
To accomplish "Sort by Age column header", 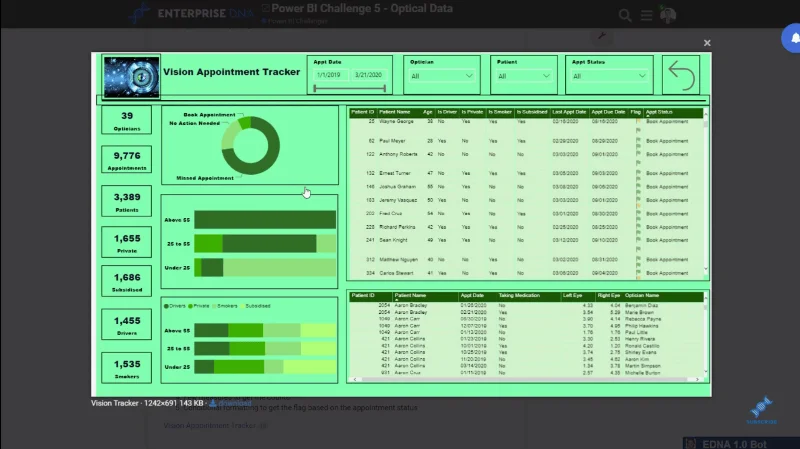I will tap(428, 112).
